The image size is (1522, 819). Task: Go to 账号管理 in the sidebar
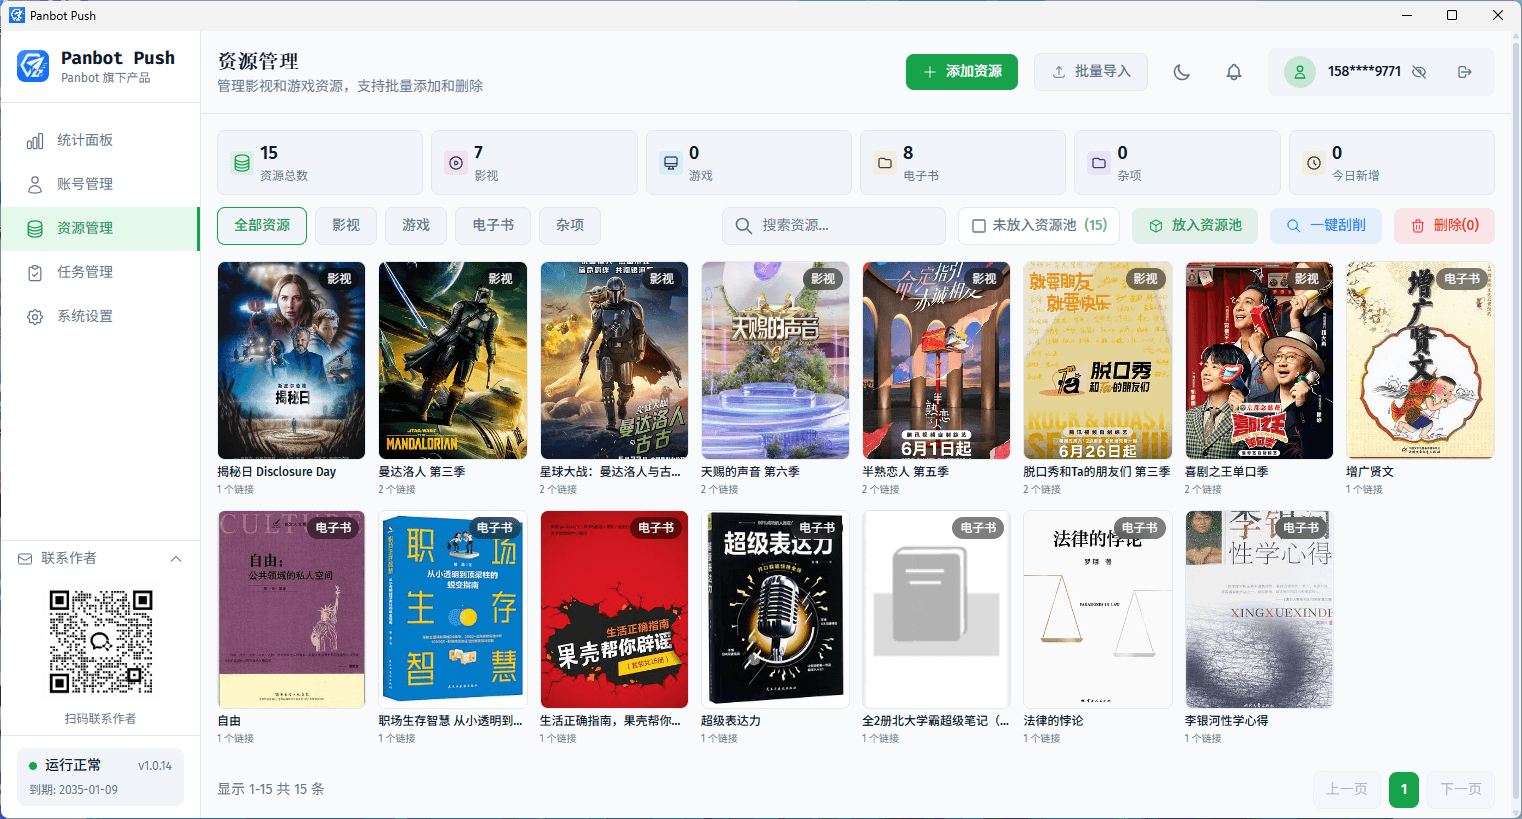[x=100, y=184]
